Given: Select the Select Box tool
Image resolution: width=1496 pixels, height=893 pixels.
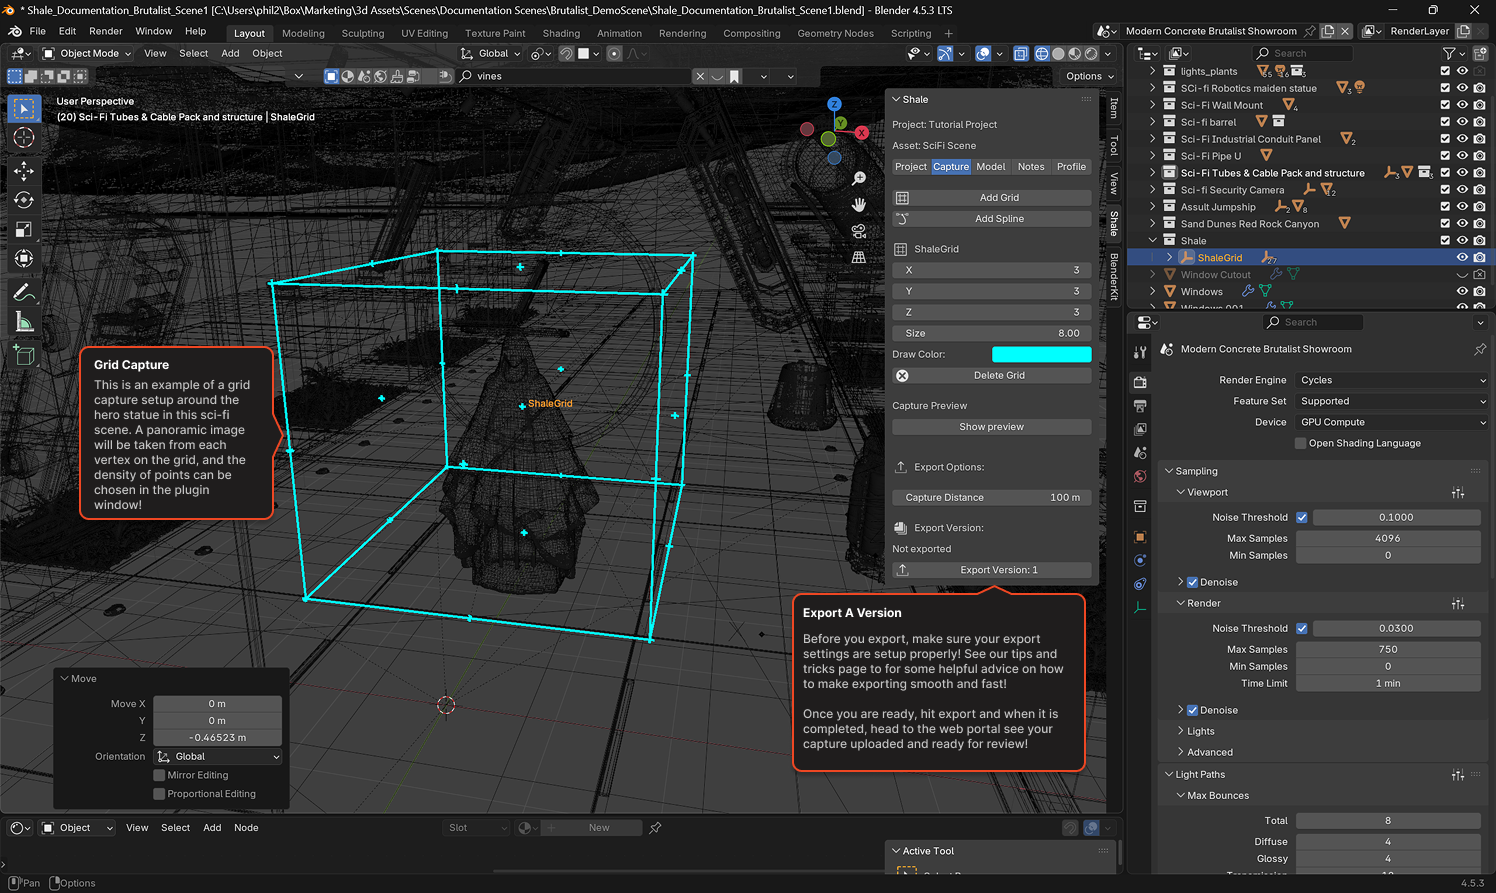Looking at the screenshot, I should [x=24, y=108].
